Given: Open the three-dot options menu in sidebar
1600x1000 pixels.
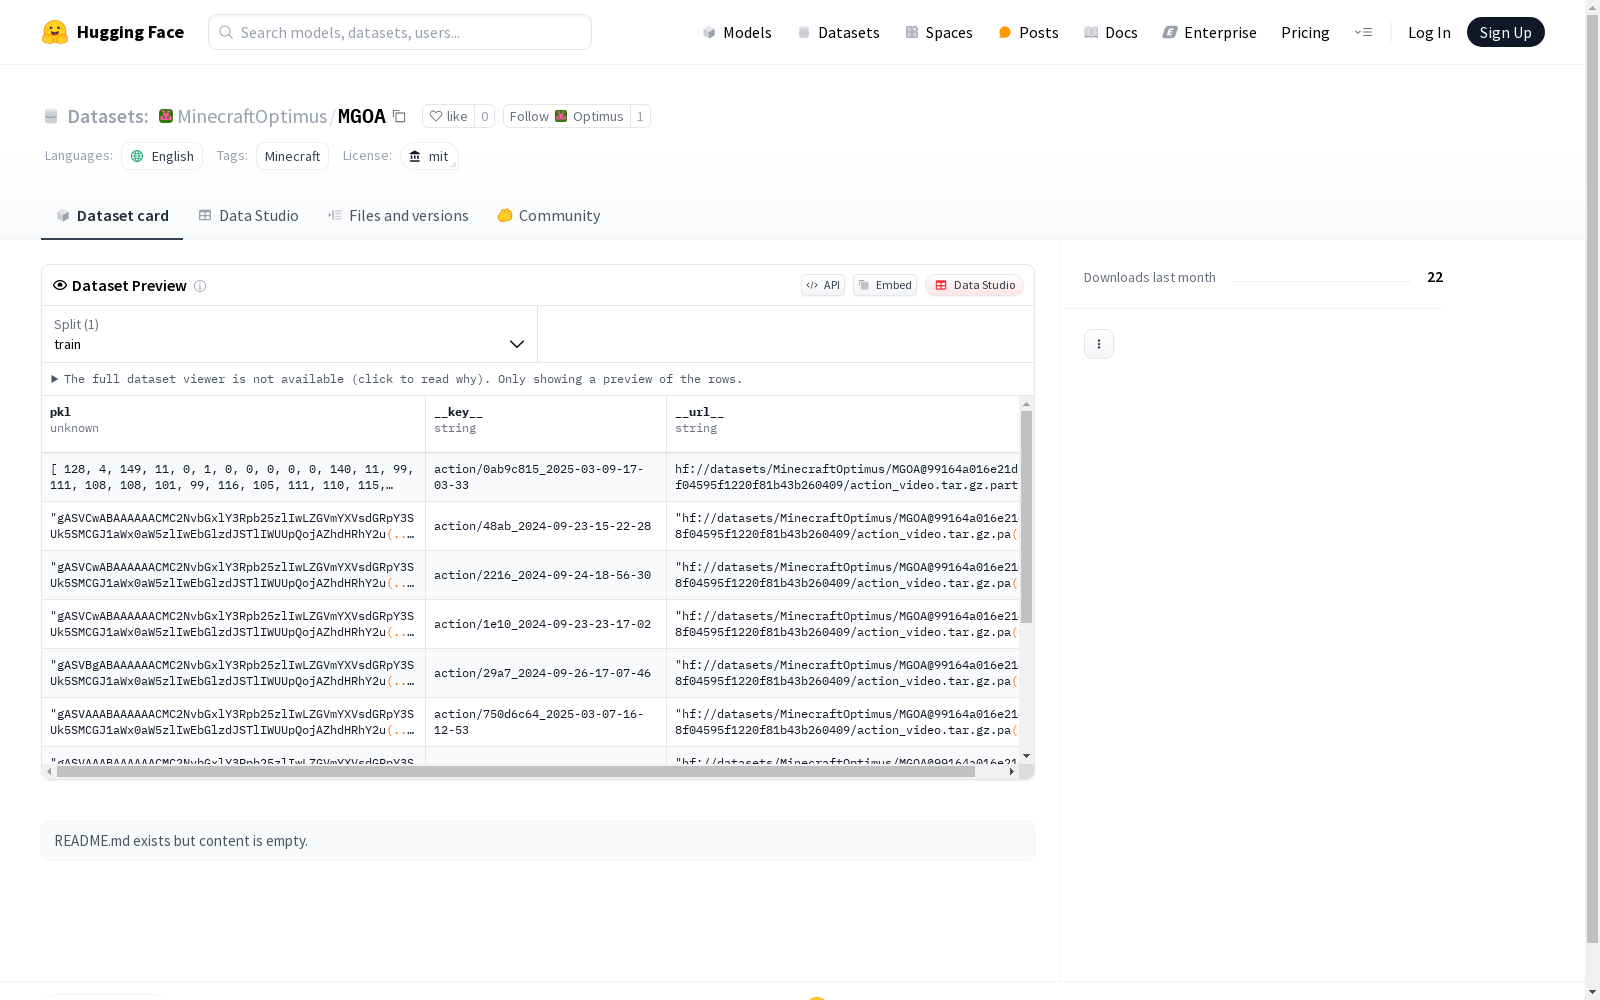Looking at the screenshot, I should 1099,344.
